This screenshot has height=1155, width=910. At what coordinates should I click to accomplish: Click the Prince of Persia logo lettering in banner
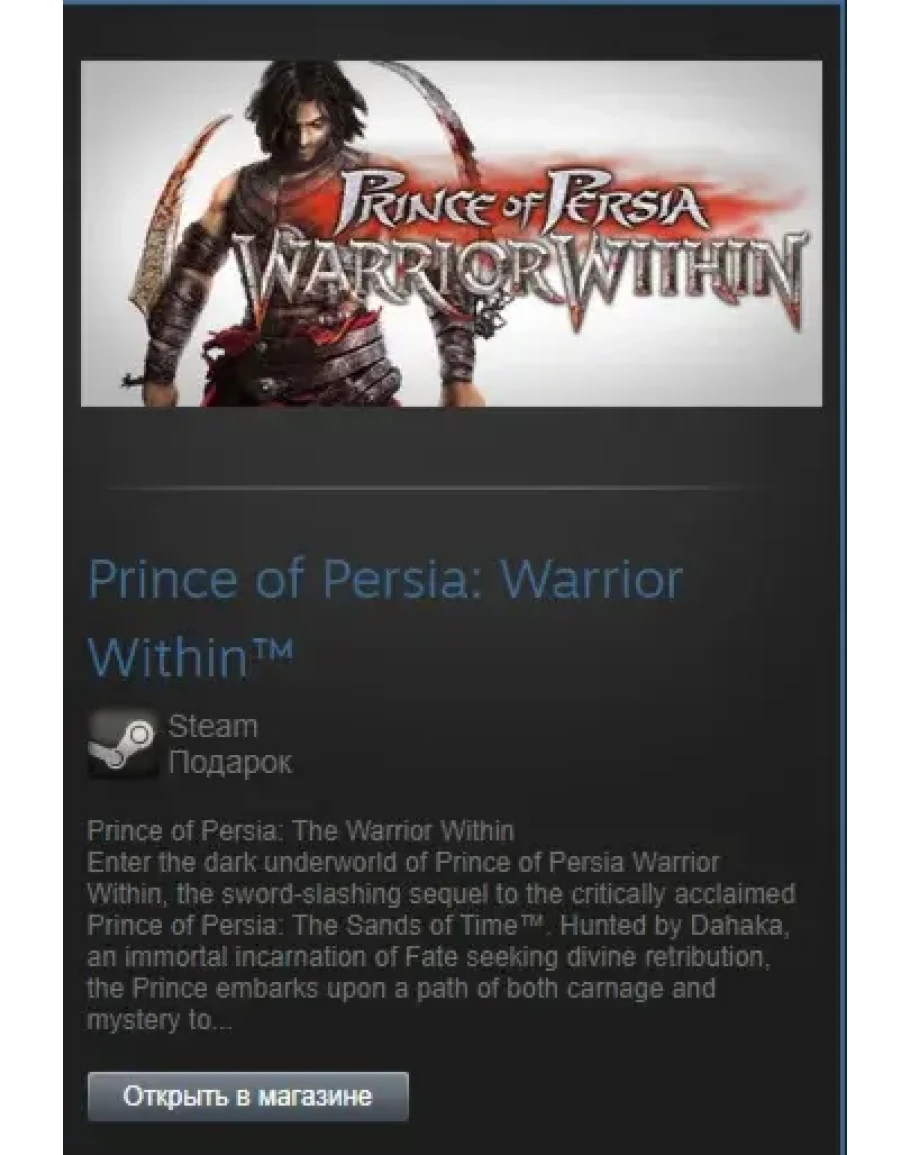(523, 200)
